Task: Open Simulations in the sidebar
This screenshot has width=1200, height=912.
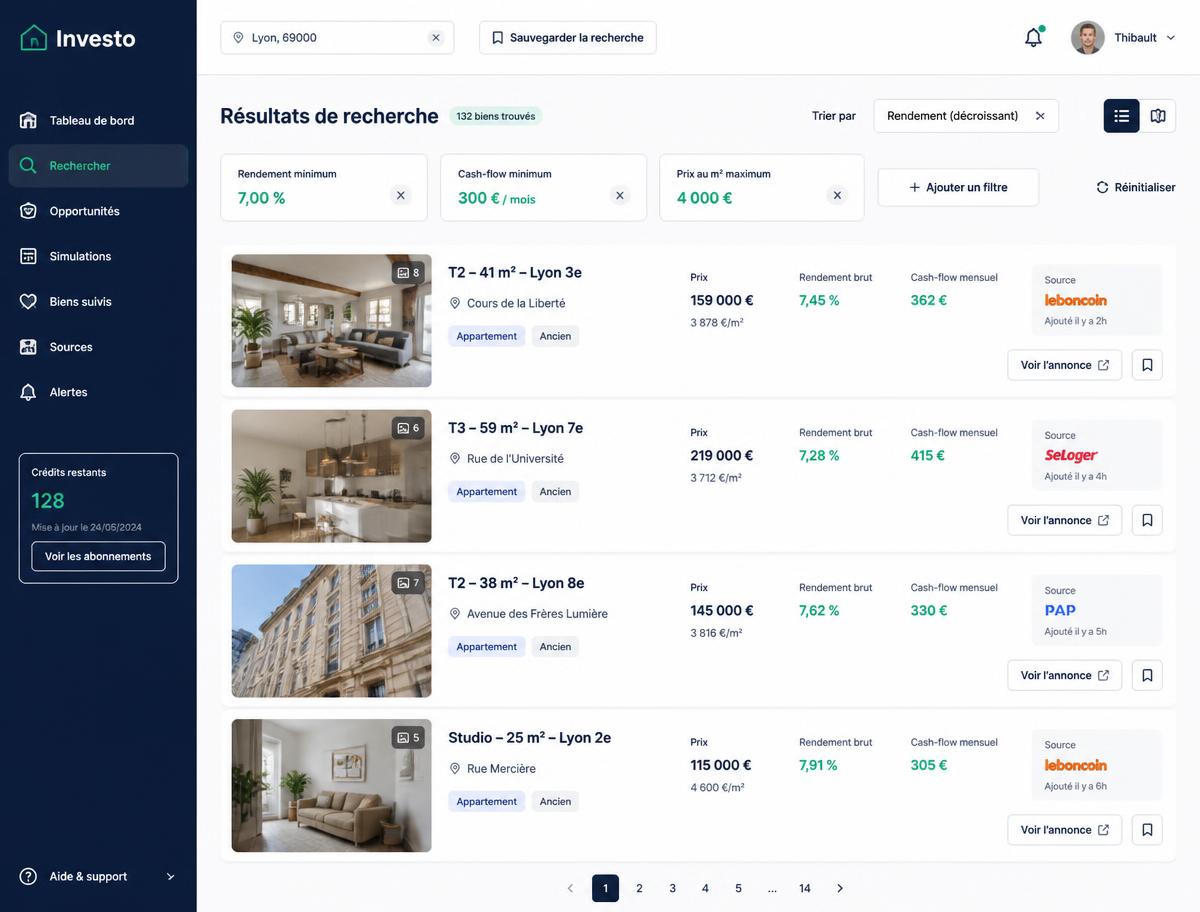Action: pos(98,256)
